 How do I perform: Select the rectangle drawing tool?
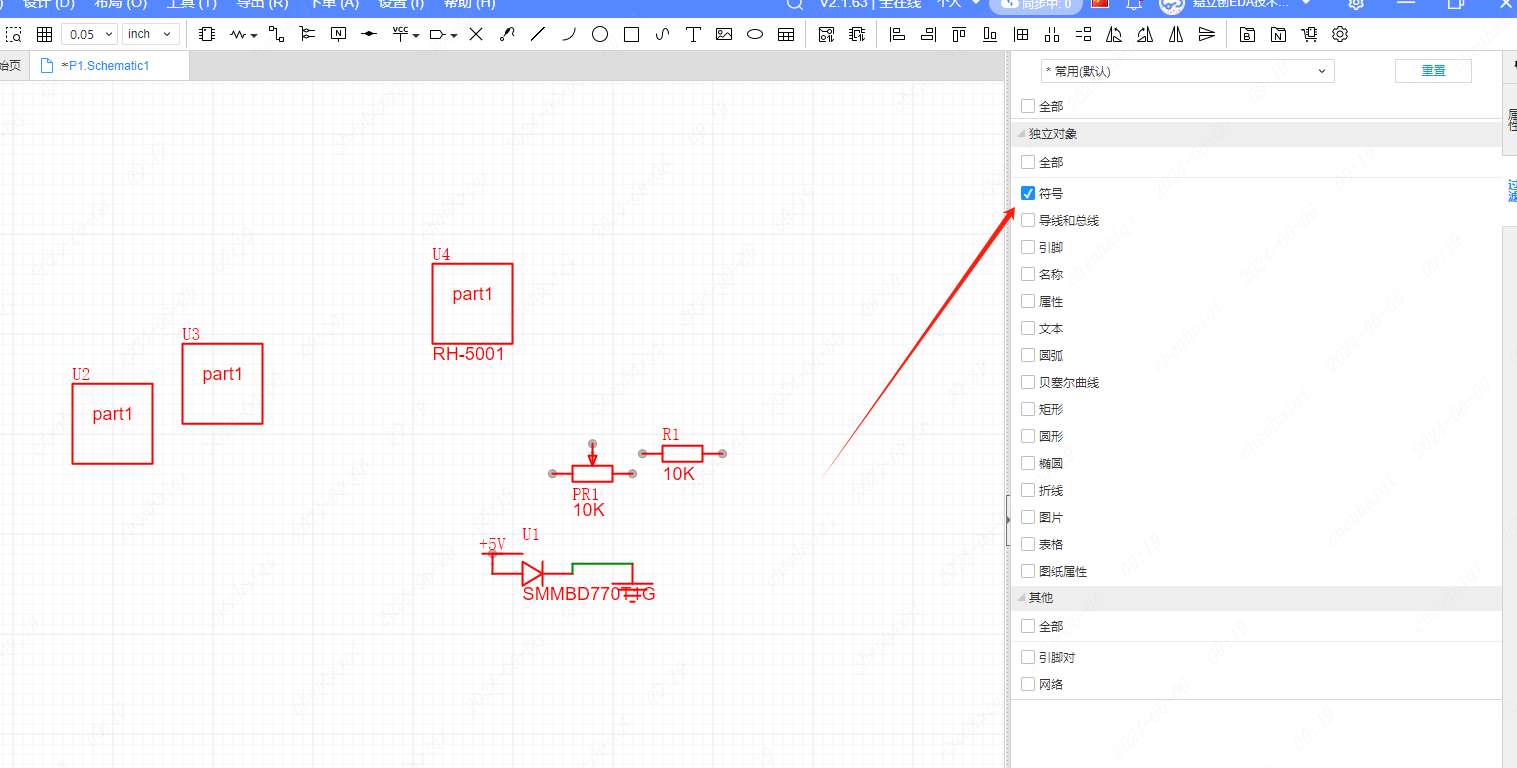point(631,34)
